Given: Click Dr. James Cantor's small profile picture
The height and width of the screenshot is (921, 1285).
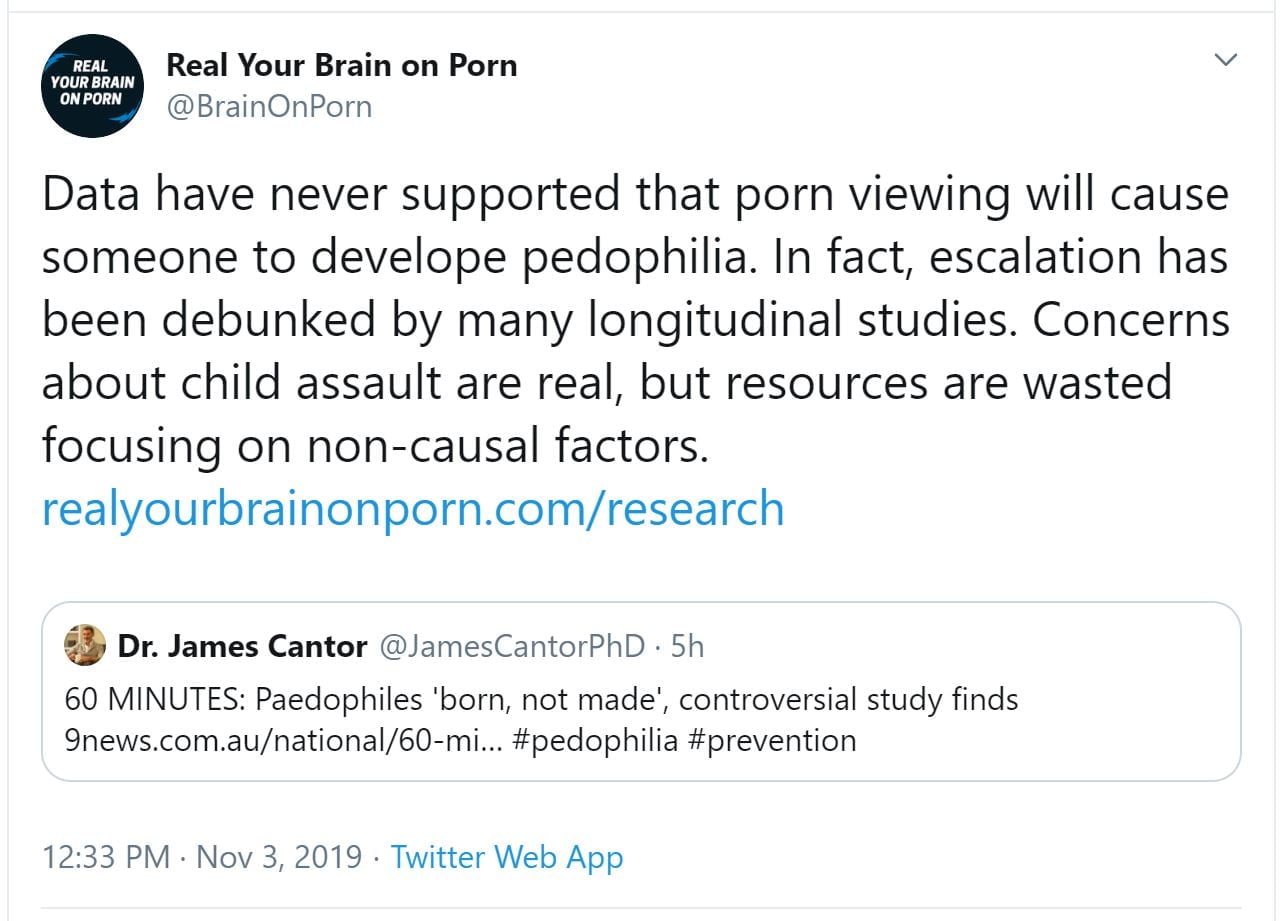Looking at the screenshot, I should pyautogui.click(x=85, y=646).
